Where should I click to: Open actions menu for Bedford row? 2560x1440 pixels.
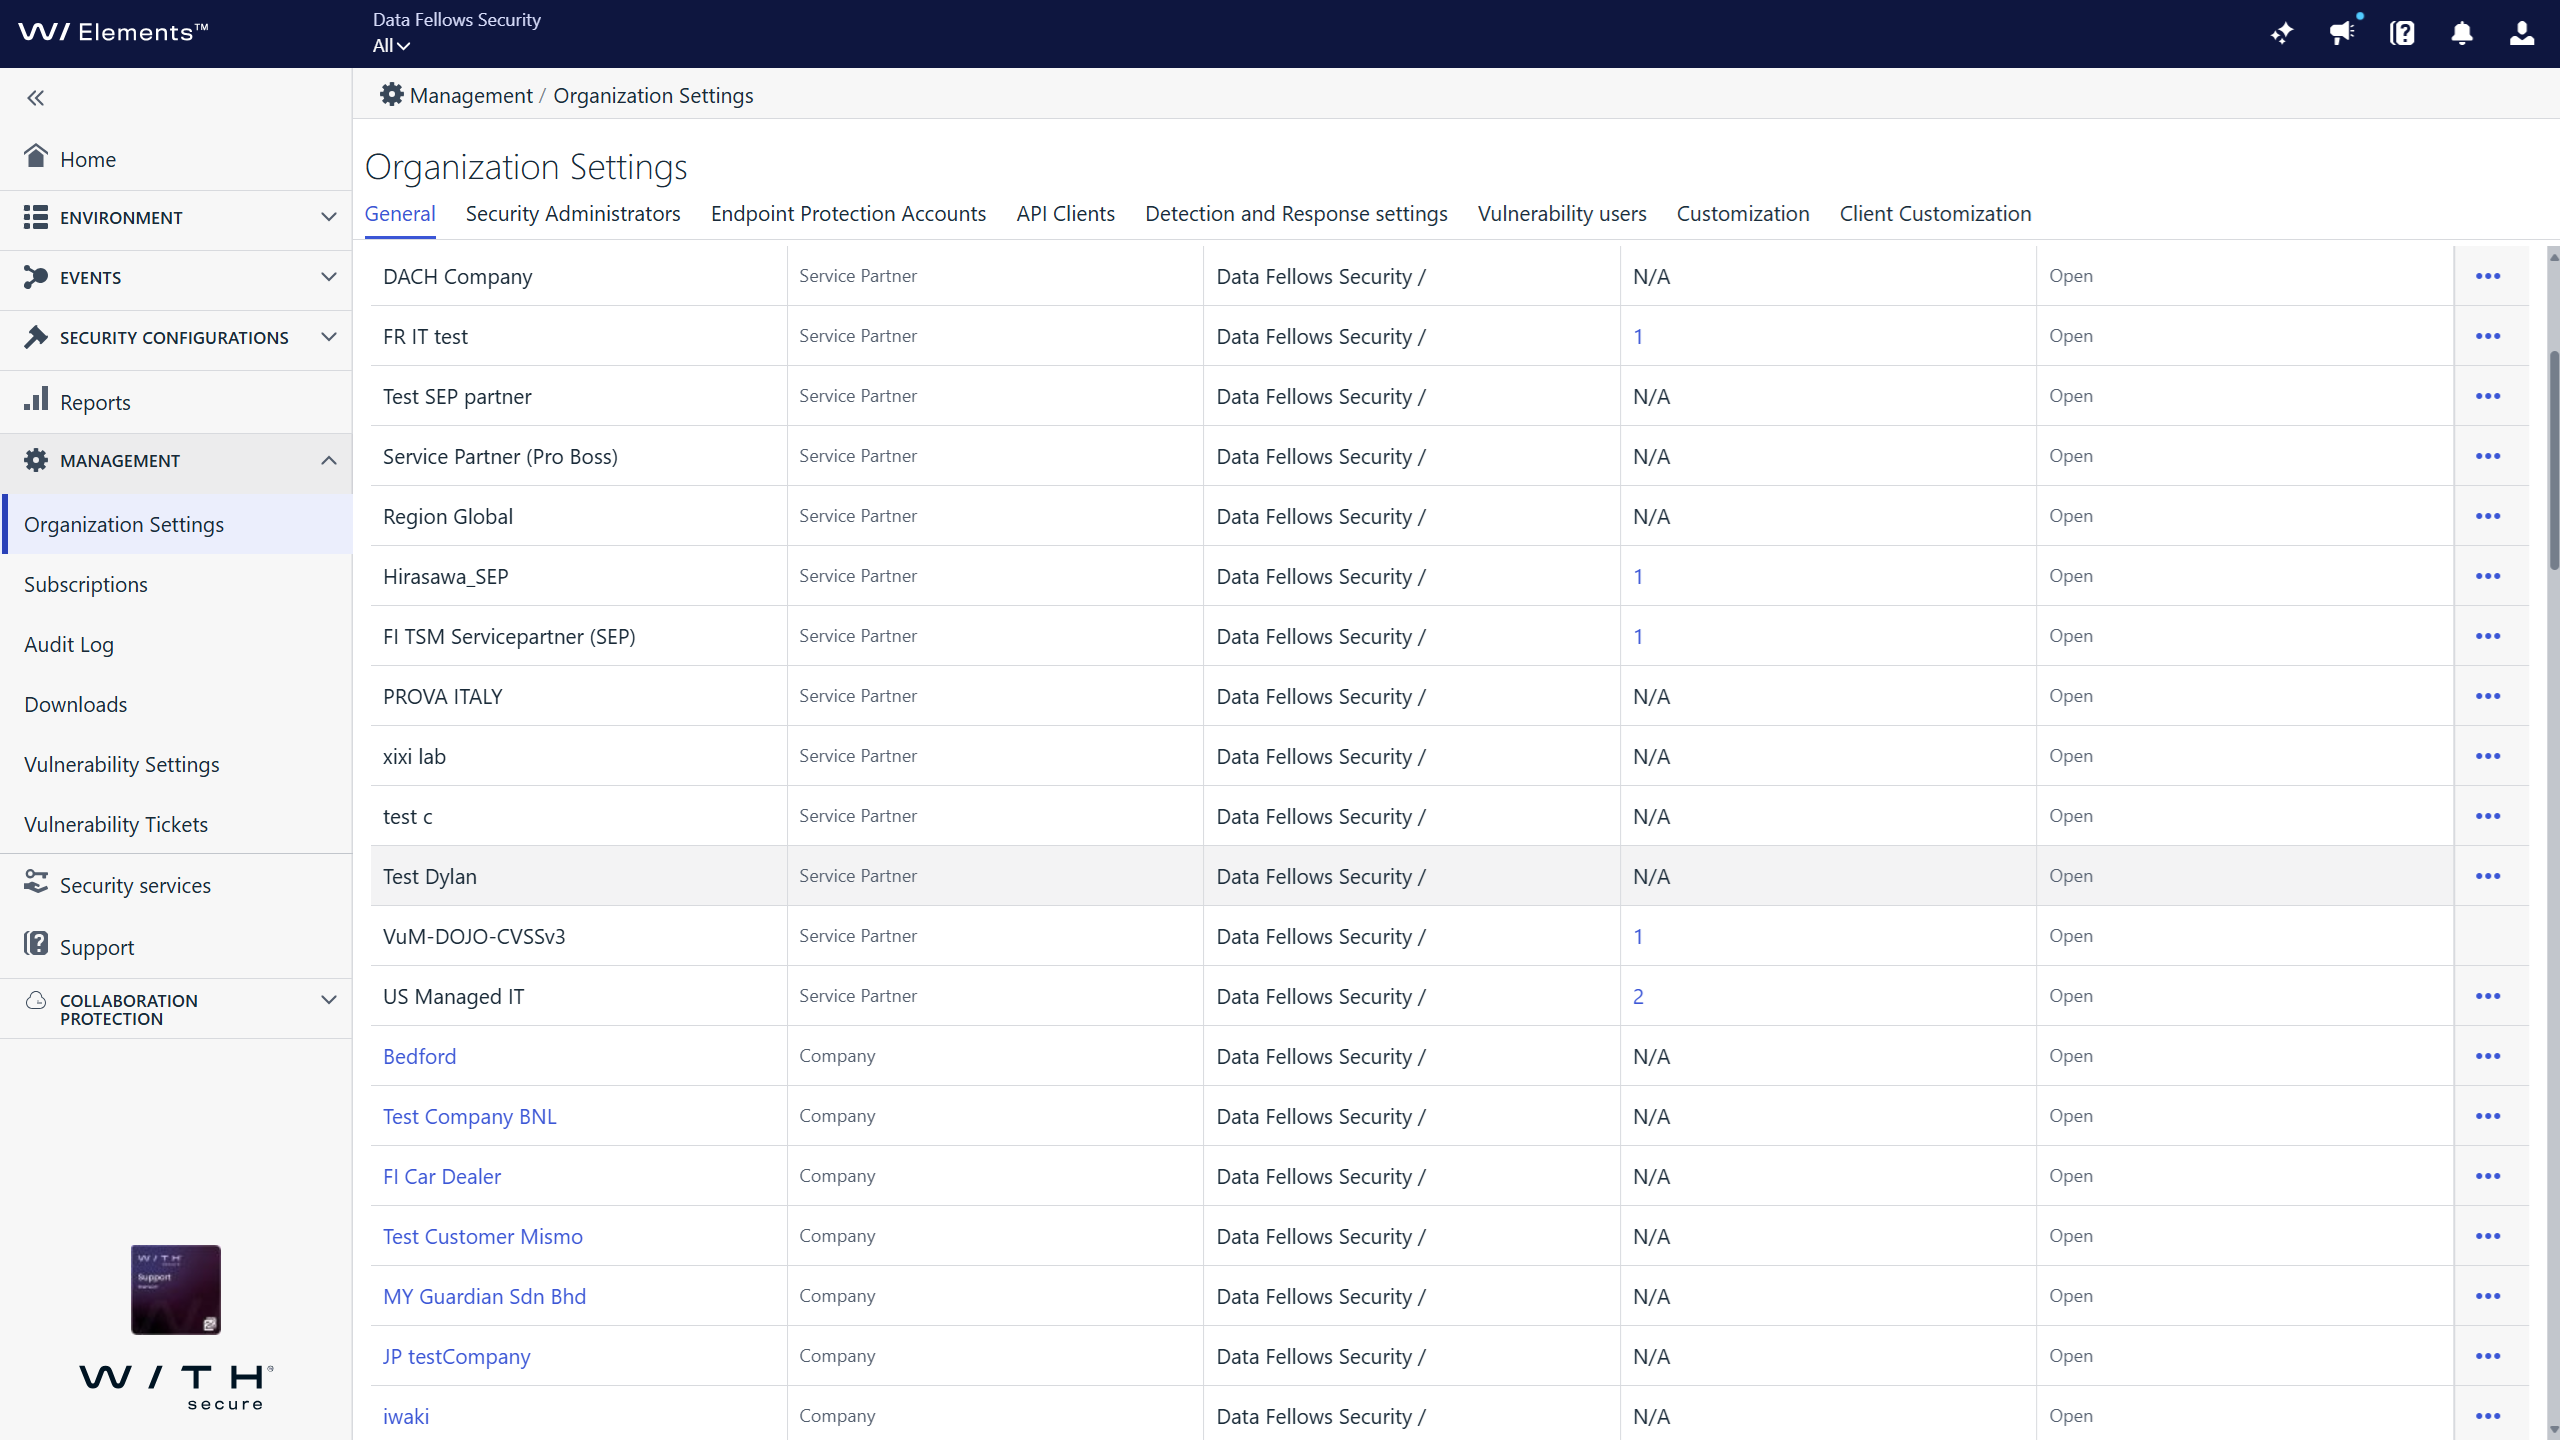click(2488, 1056)
